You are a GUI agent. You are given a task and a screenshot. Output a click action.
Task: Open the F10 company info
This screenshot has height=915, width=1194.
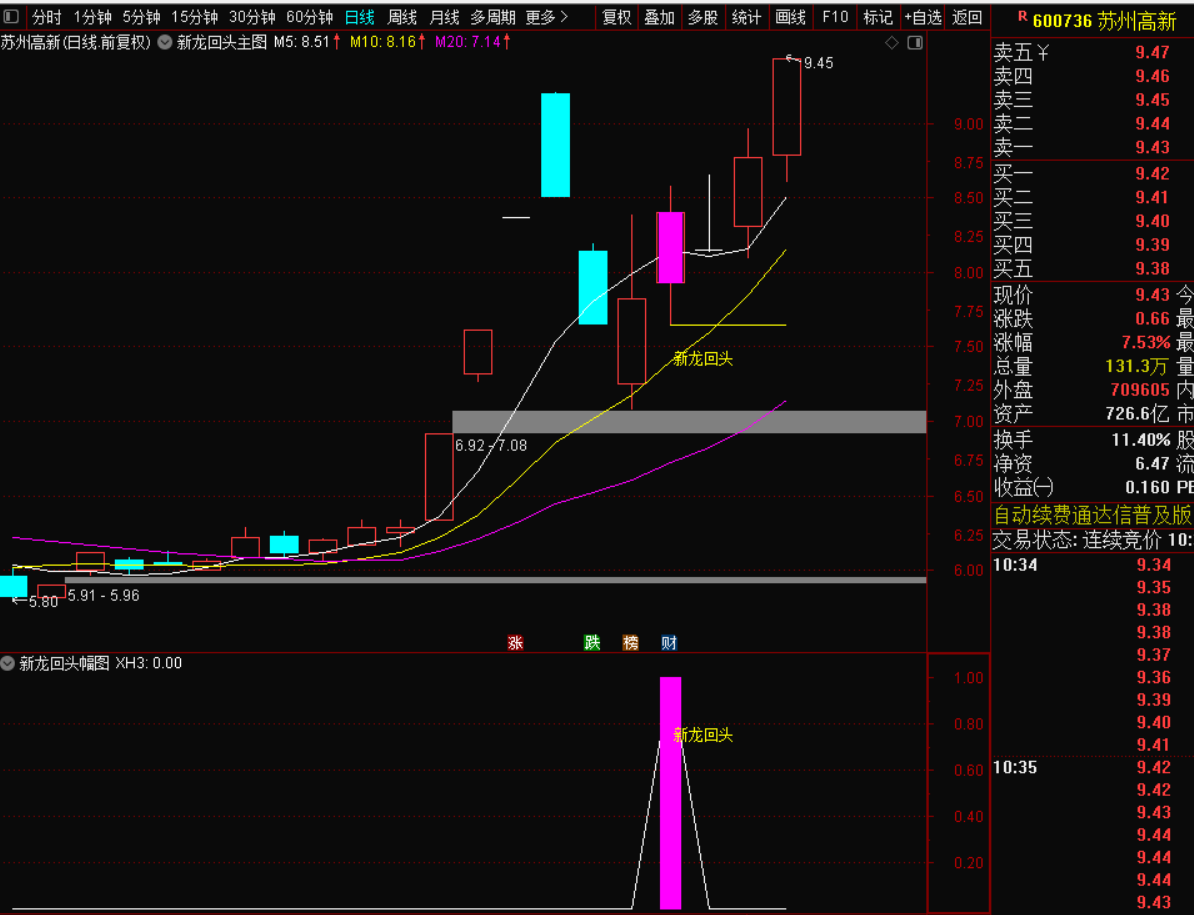pyautogui.click(x=835, y=17)
